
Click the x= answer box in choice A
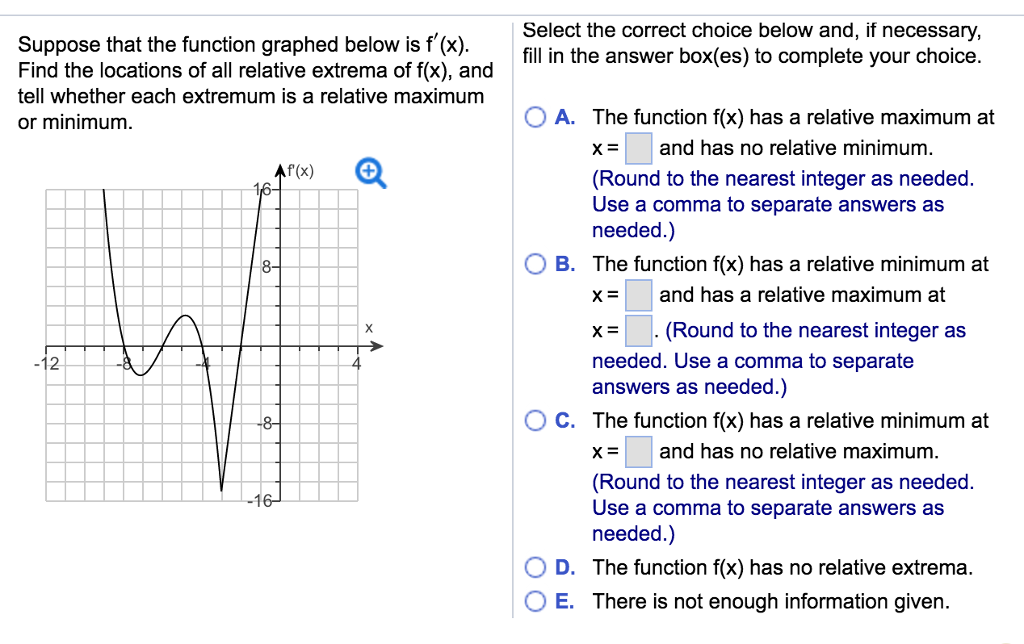click(x=640, y=147)
